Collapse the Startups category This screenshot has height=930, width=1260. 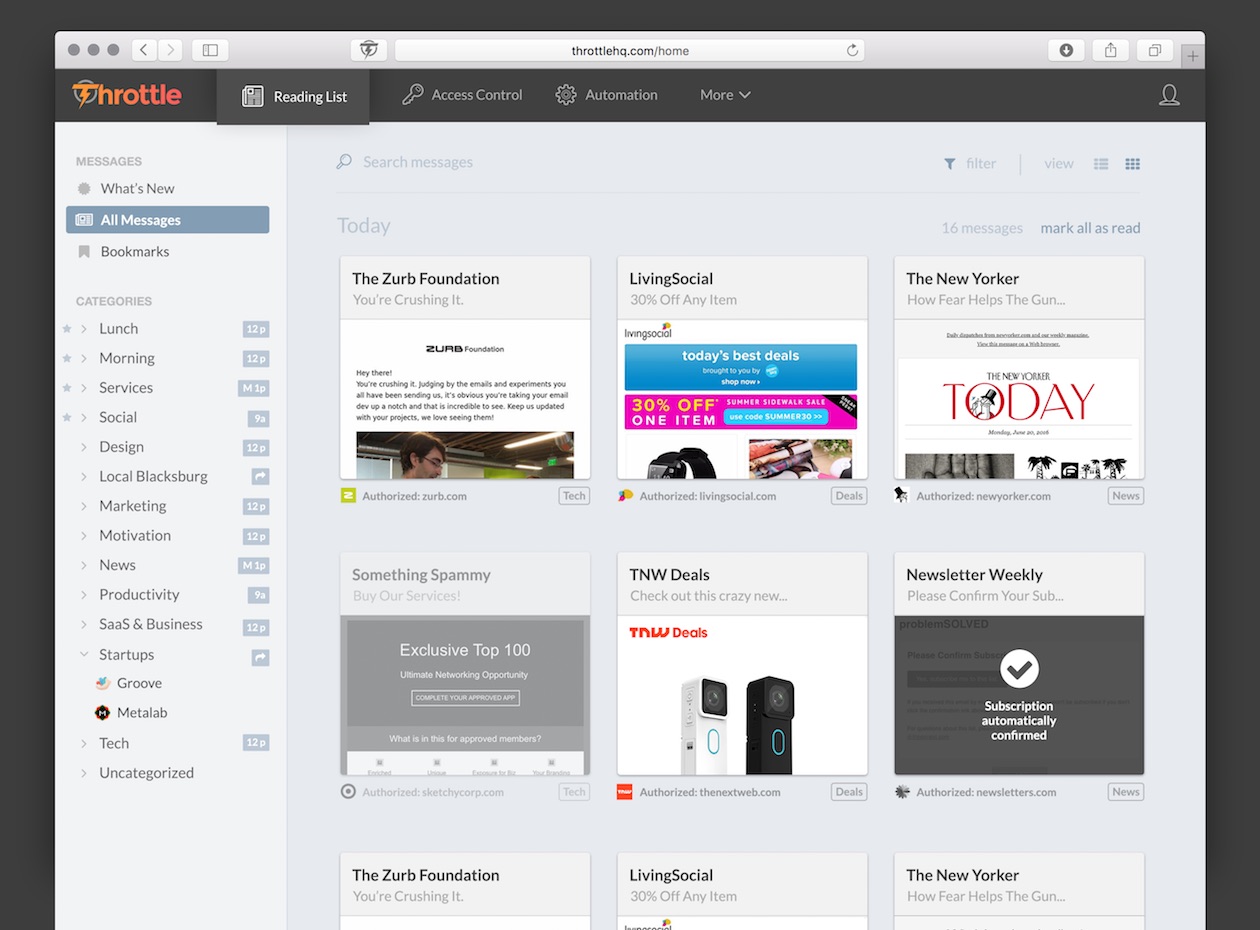[x=84, y=655]
